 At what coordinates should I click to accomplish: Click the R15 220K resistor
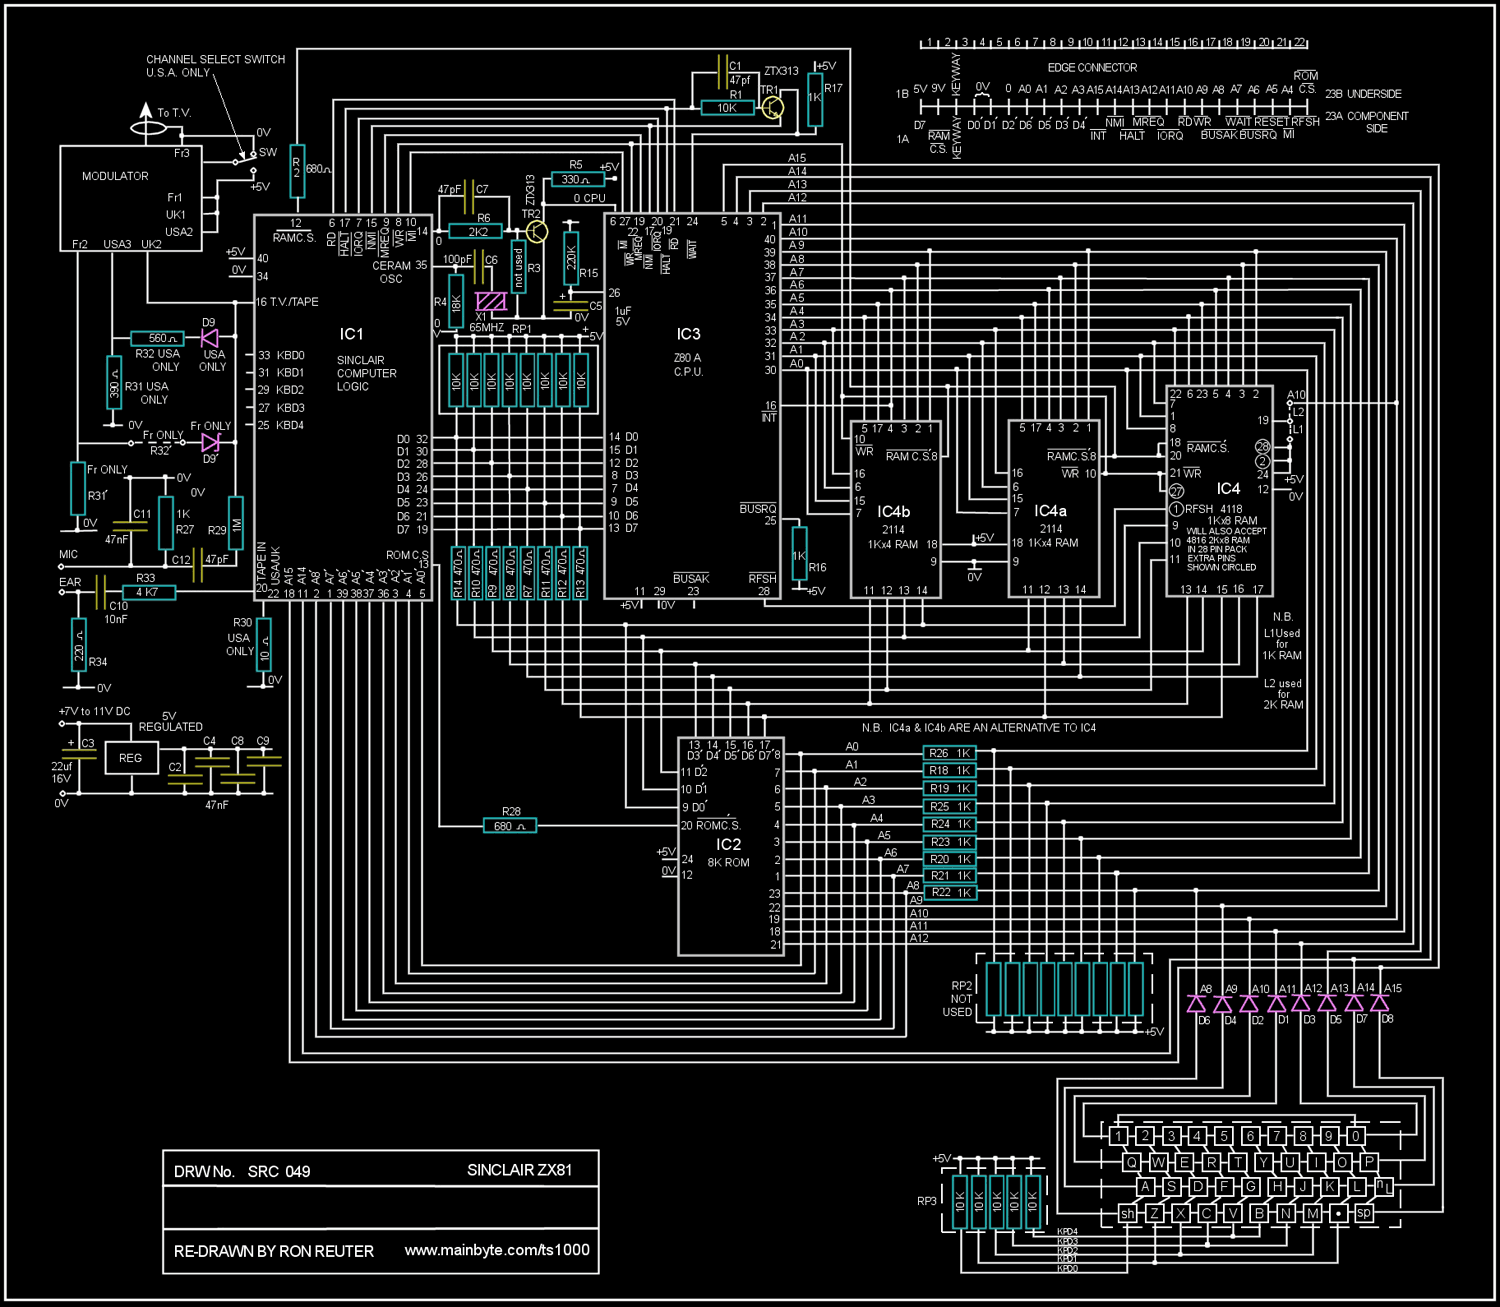[571, 257]
